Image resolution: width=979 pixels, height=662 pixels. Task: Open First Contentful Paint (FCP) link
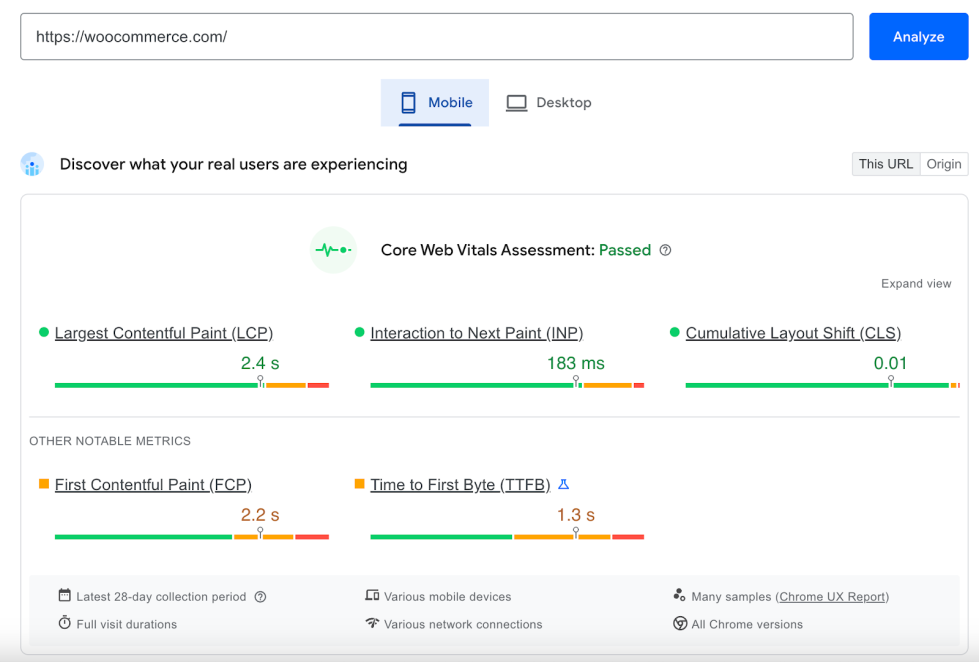point(153,485)
